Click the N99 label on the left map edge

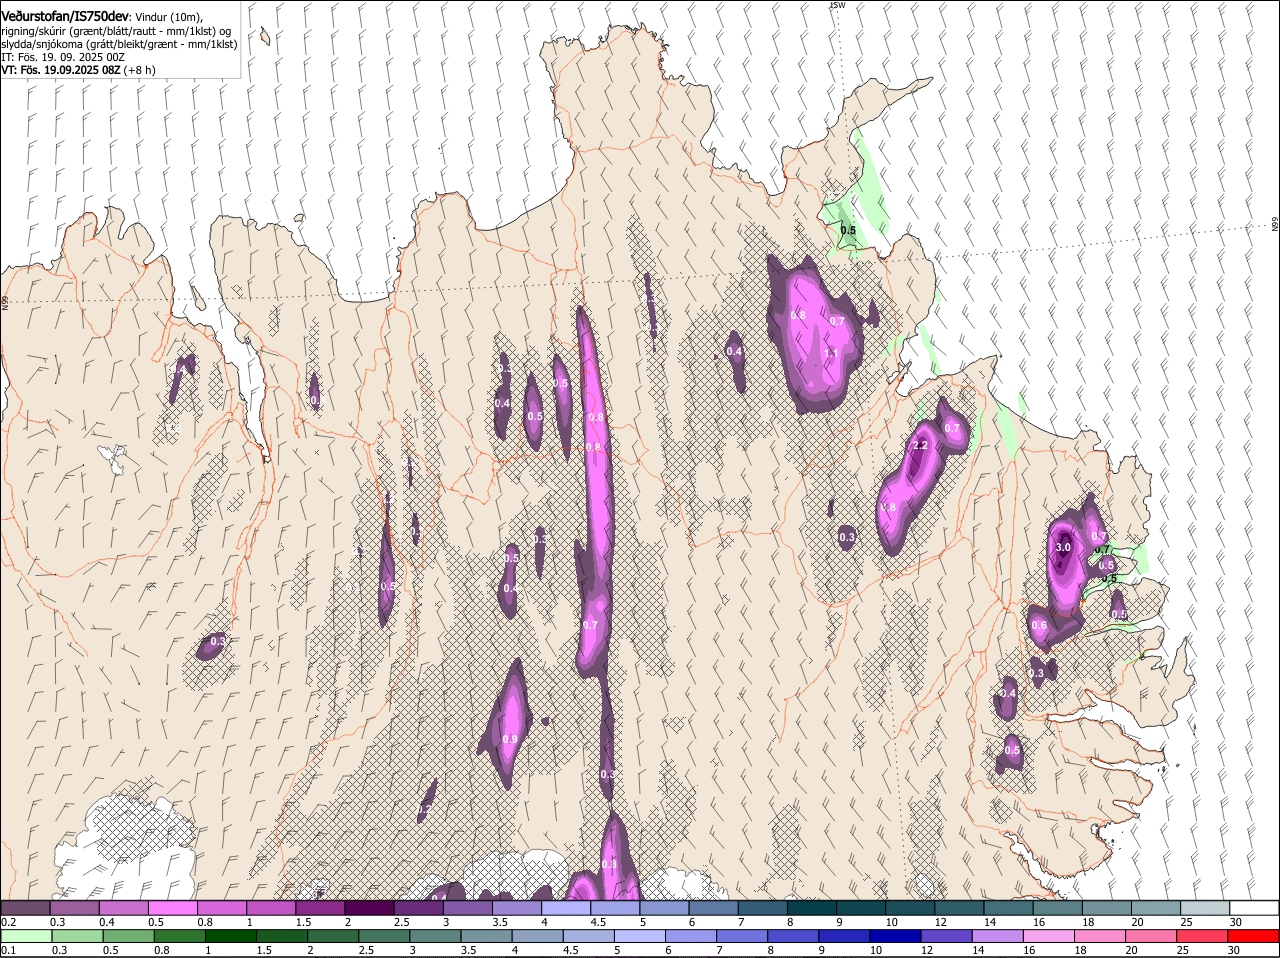pos(5,301)
